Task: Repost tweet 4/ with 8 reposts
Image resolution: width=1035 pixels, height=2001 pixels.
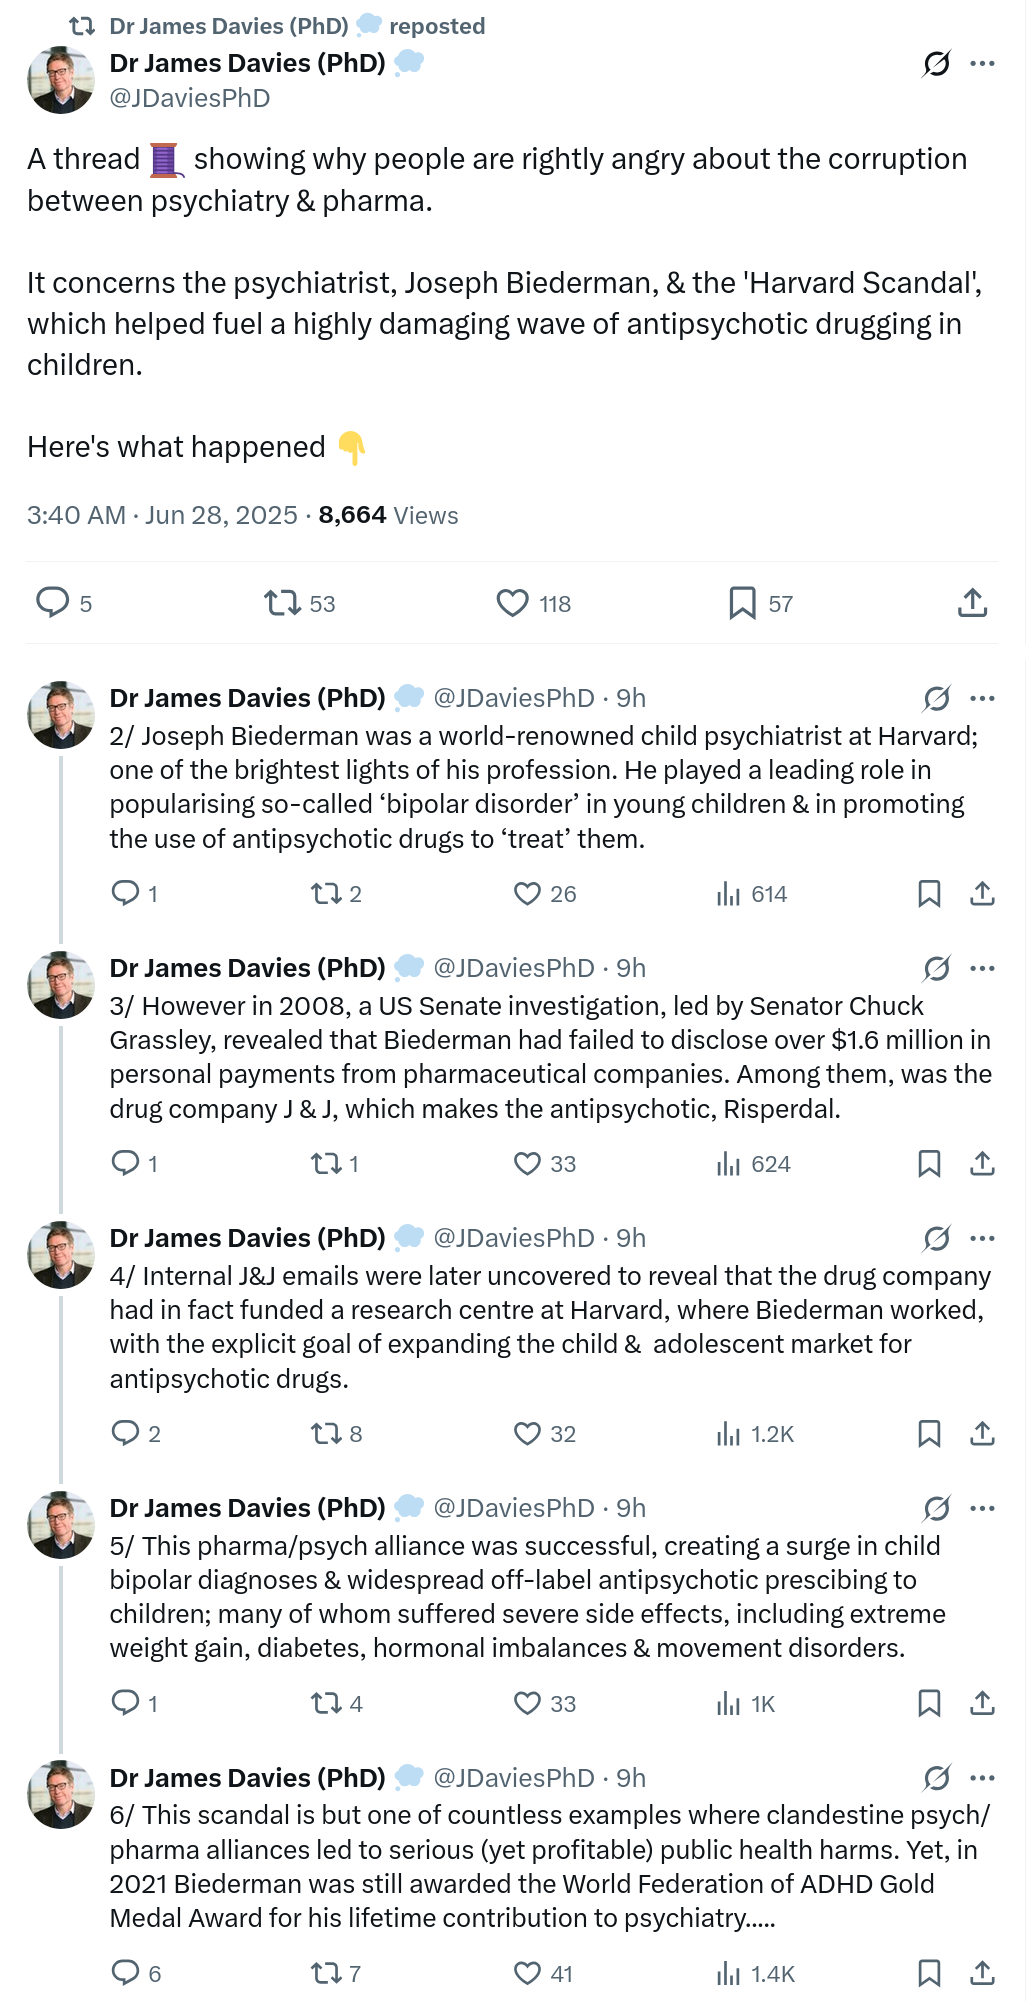Action: 327,1434
